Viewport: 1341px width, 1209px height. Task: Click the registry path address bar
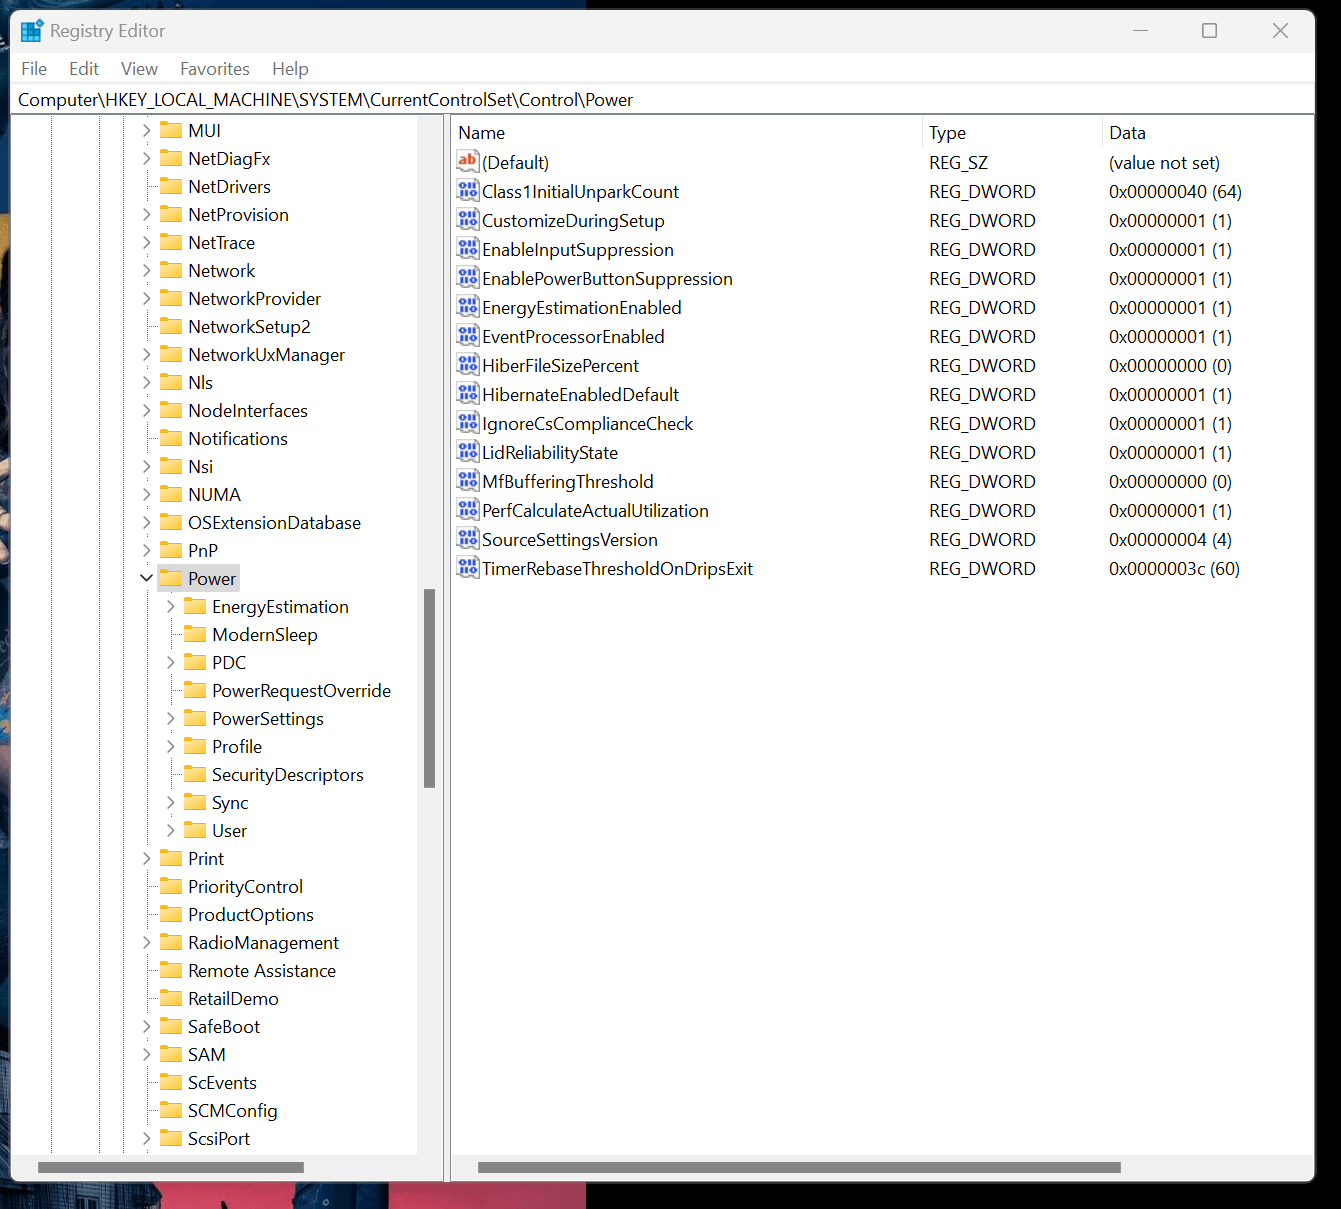[x=662, y=100]
